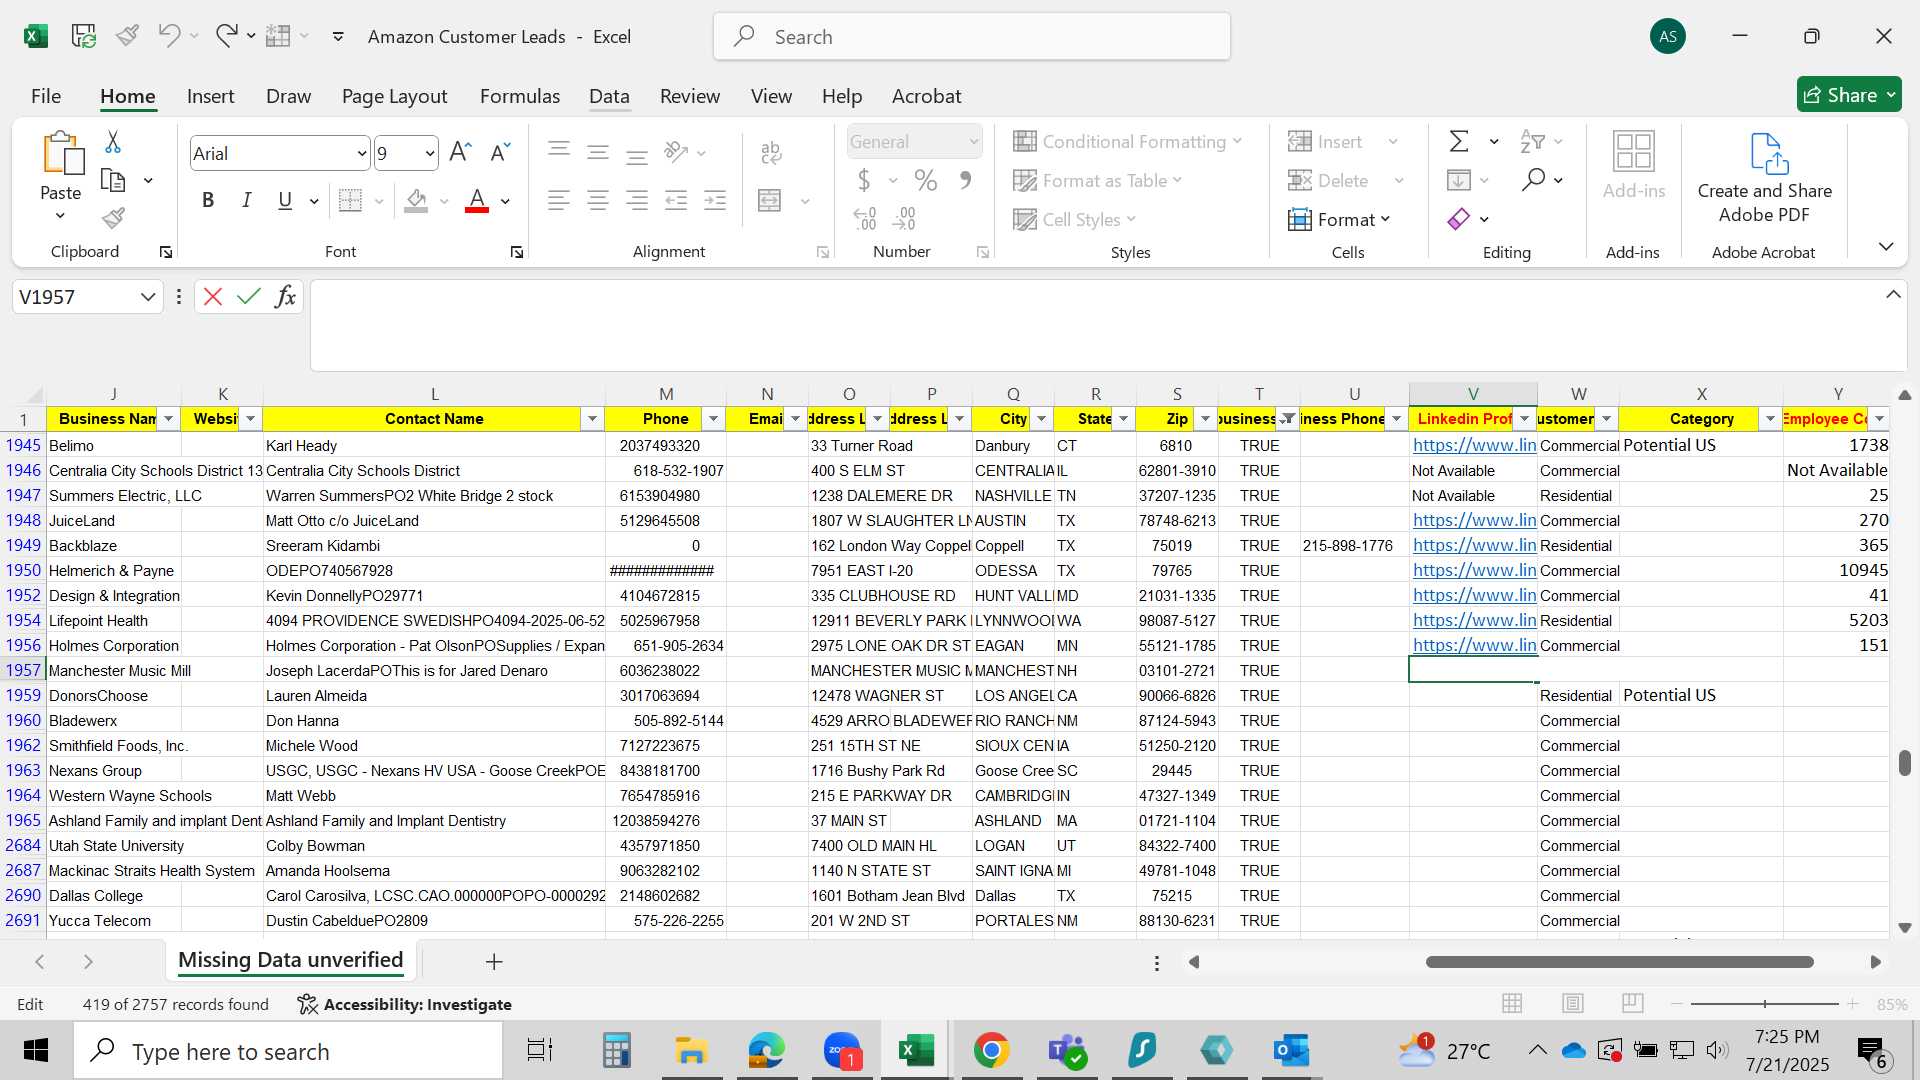
Task: Click the Undo arrow icon
Action: coord(168,36)
